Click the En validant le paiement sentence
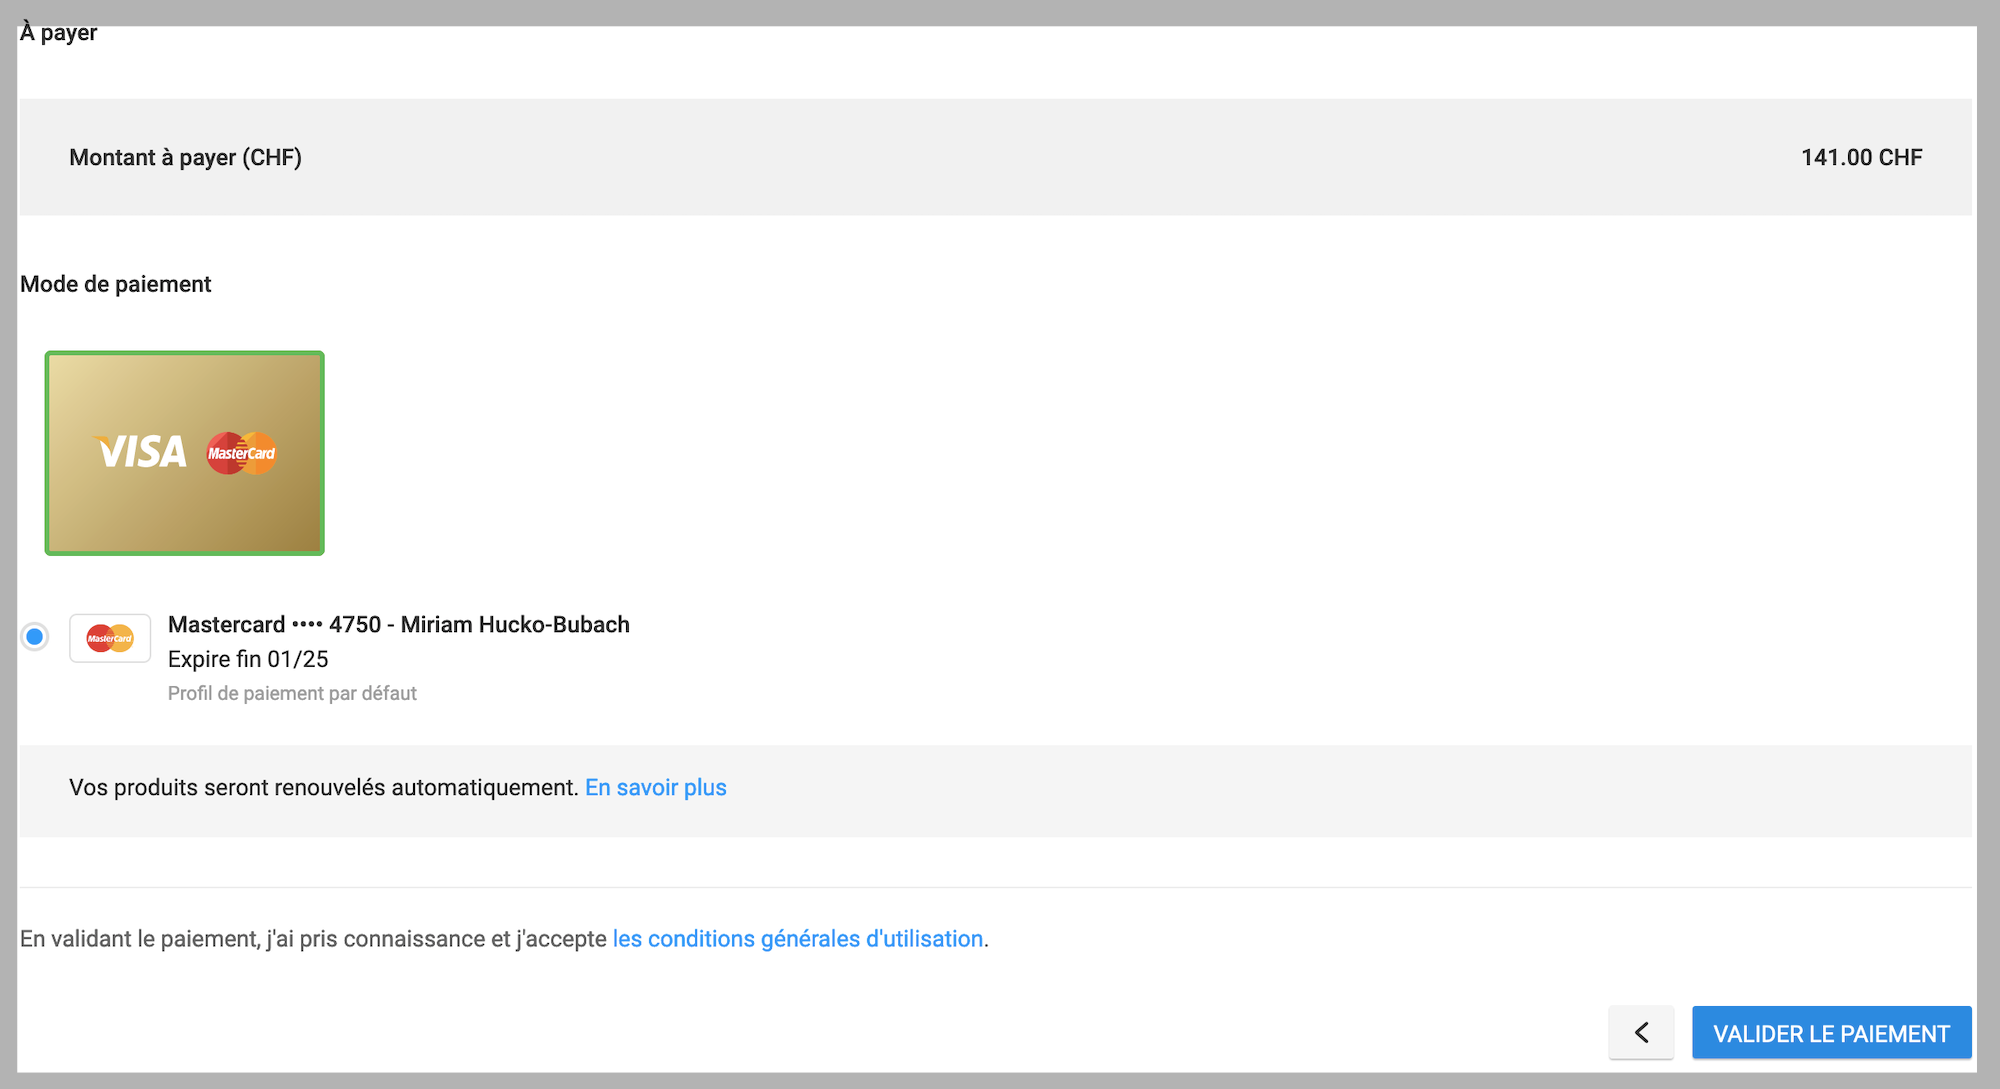The image size is (2000, 1089). (x=313, y=939)
